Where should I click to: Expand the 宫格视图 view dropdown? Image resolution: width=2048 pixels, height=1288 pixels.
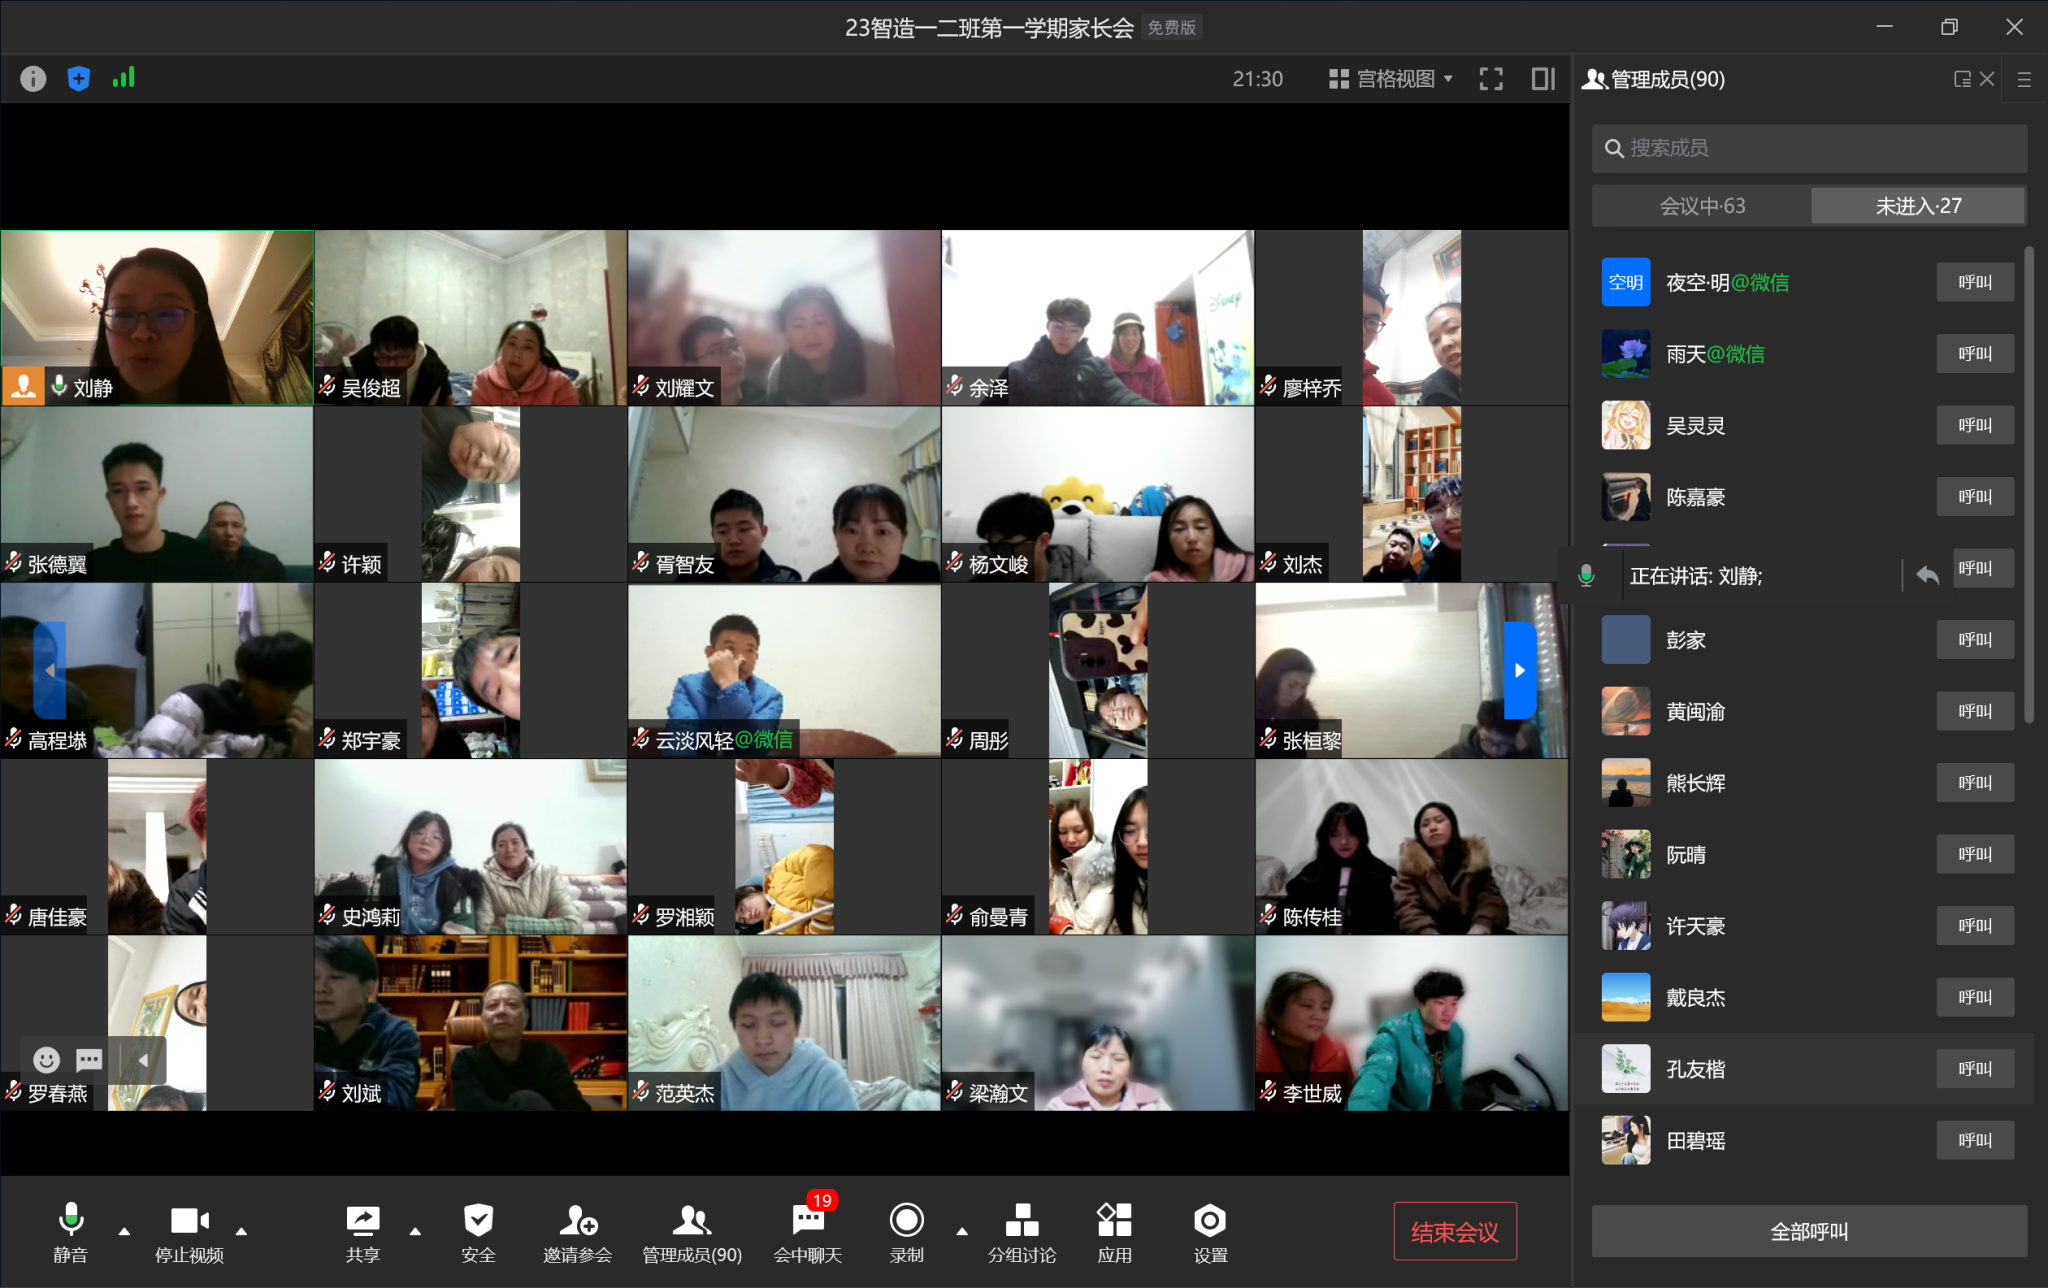click(x=1391, y=79)
